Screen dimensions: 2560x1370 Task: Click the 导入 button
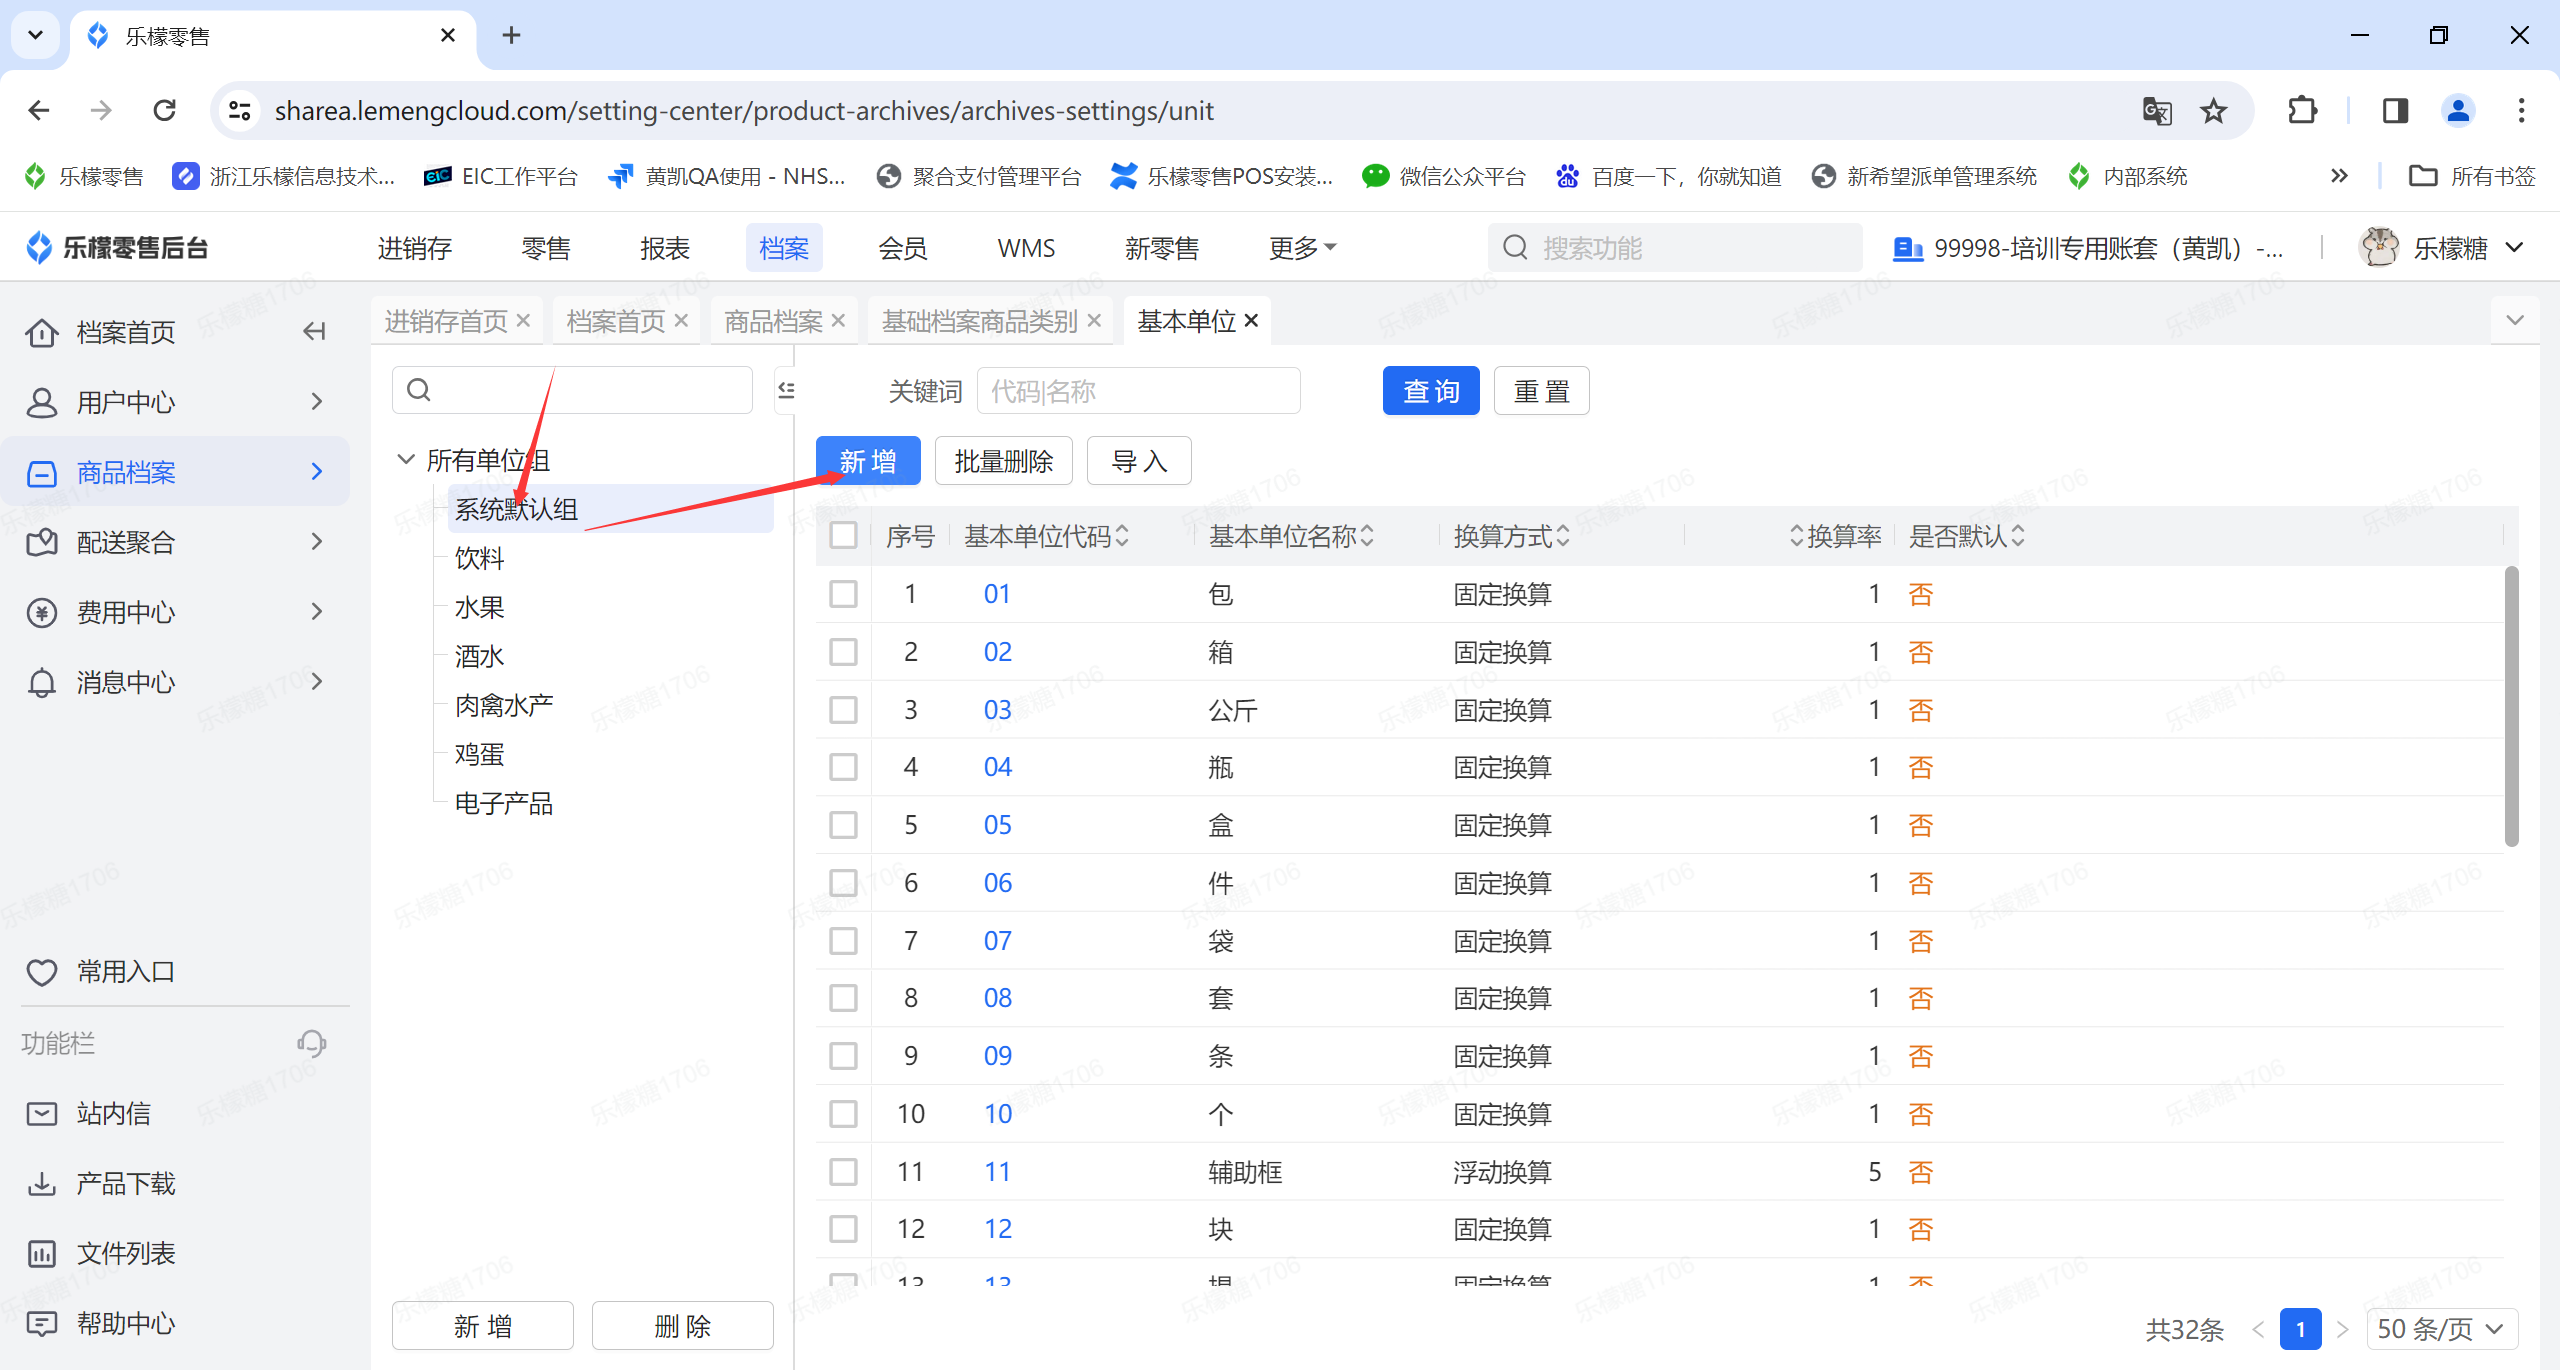(x=1139, y=461)
